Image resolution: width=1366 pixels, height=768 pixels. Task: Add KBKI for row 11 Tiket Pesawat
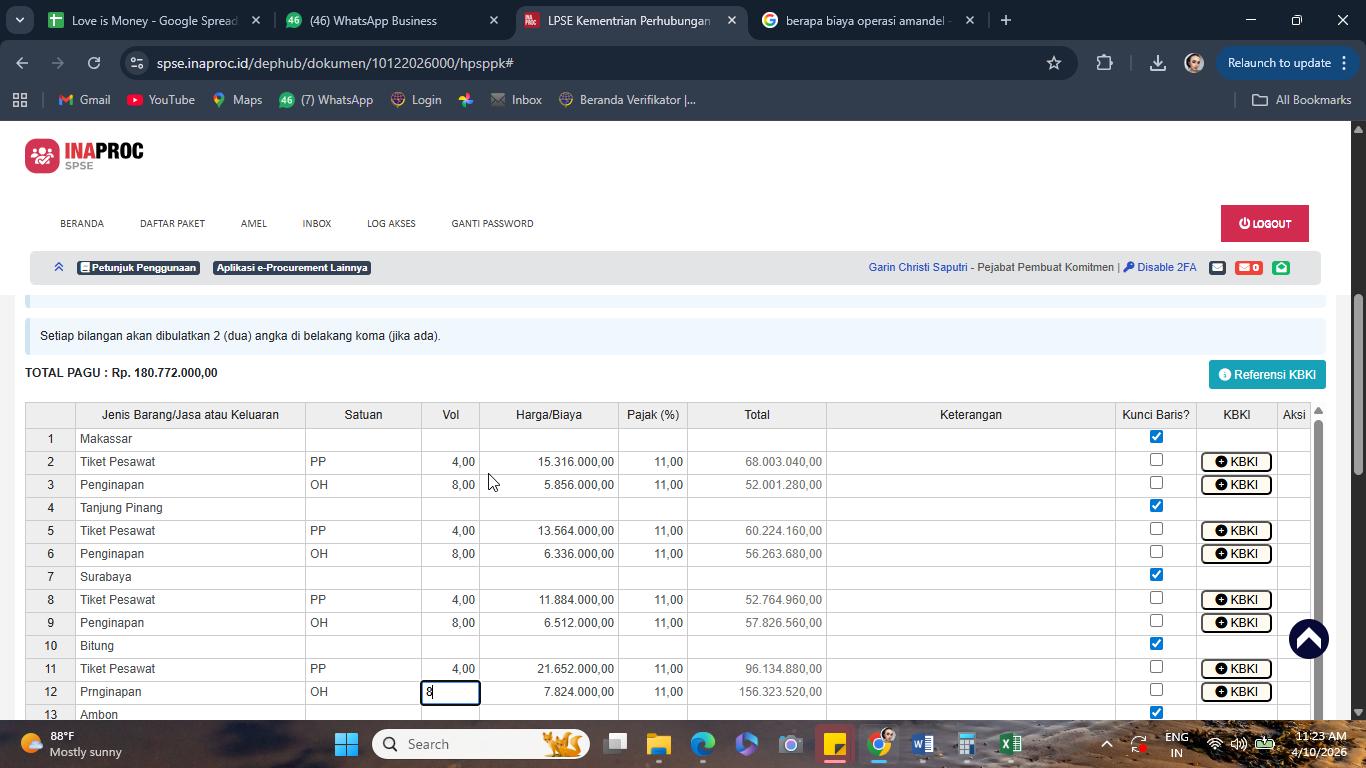coord(1236,669)
